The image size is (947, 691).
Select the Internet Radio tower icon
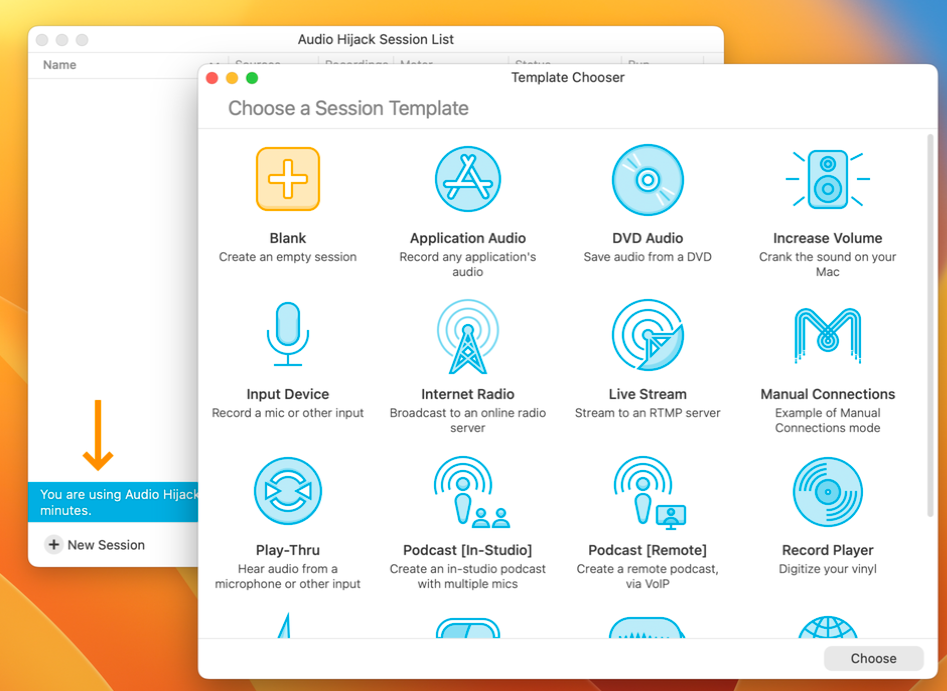(x=467, y=336)
